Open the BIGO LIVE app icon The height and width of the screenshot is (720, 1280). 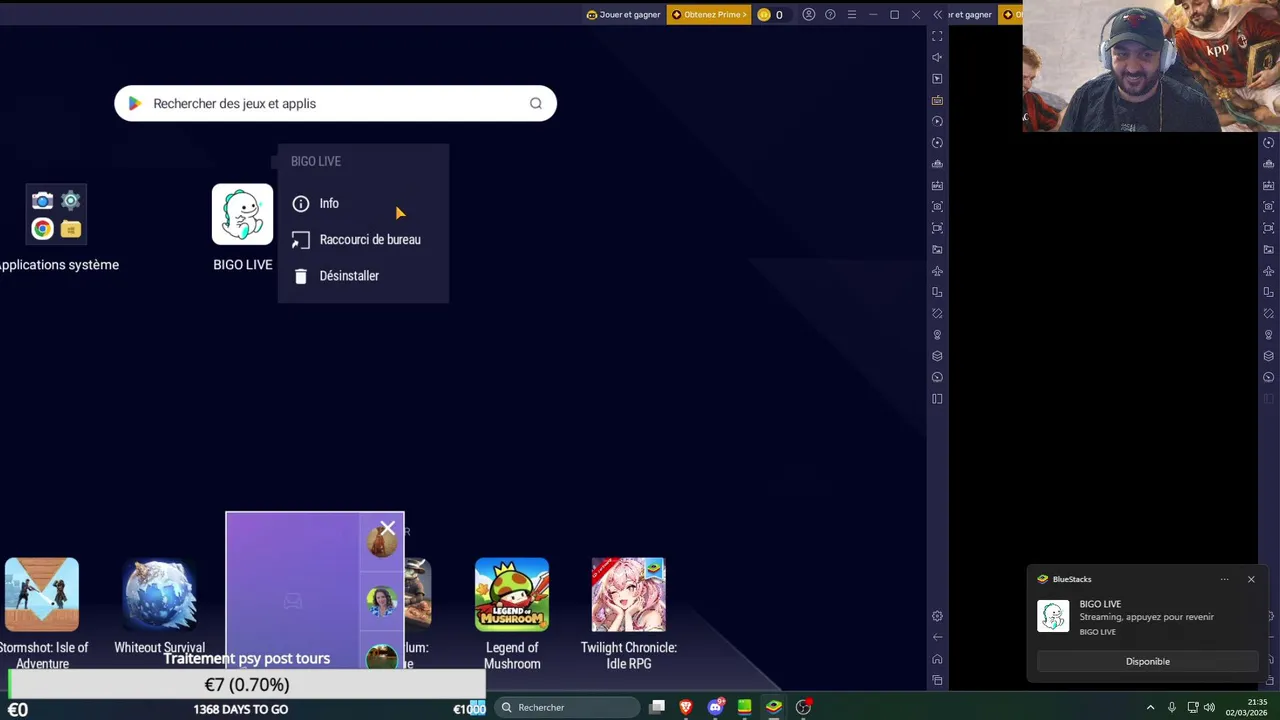[242, 214]
